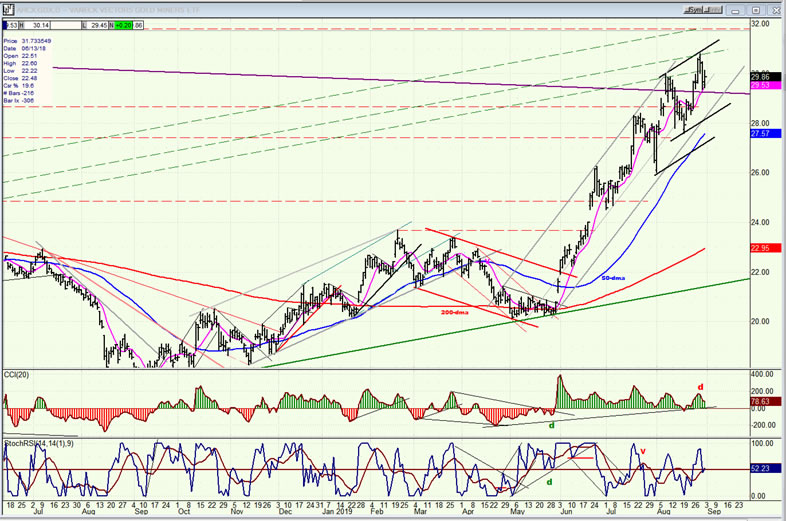This screenshot has height=521, width=786.
Task: Click the StochRSI value tag 52.23
Action: (x=765, y=468)
